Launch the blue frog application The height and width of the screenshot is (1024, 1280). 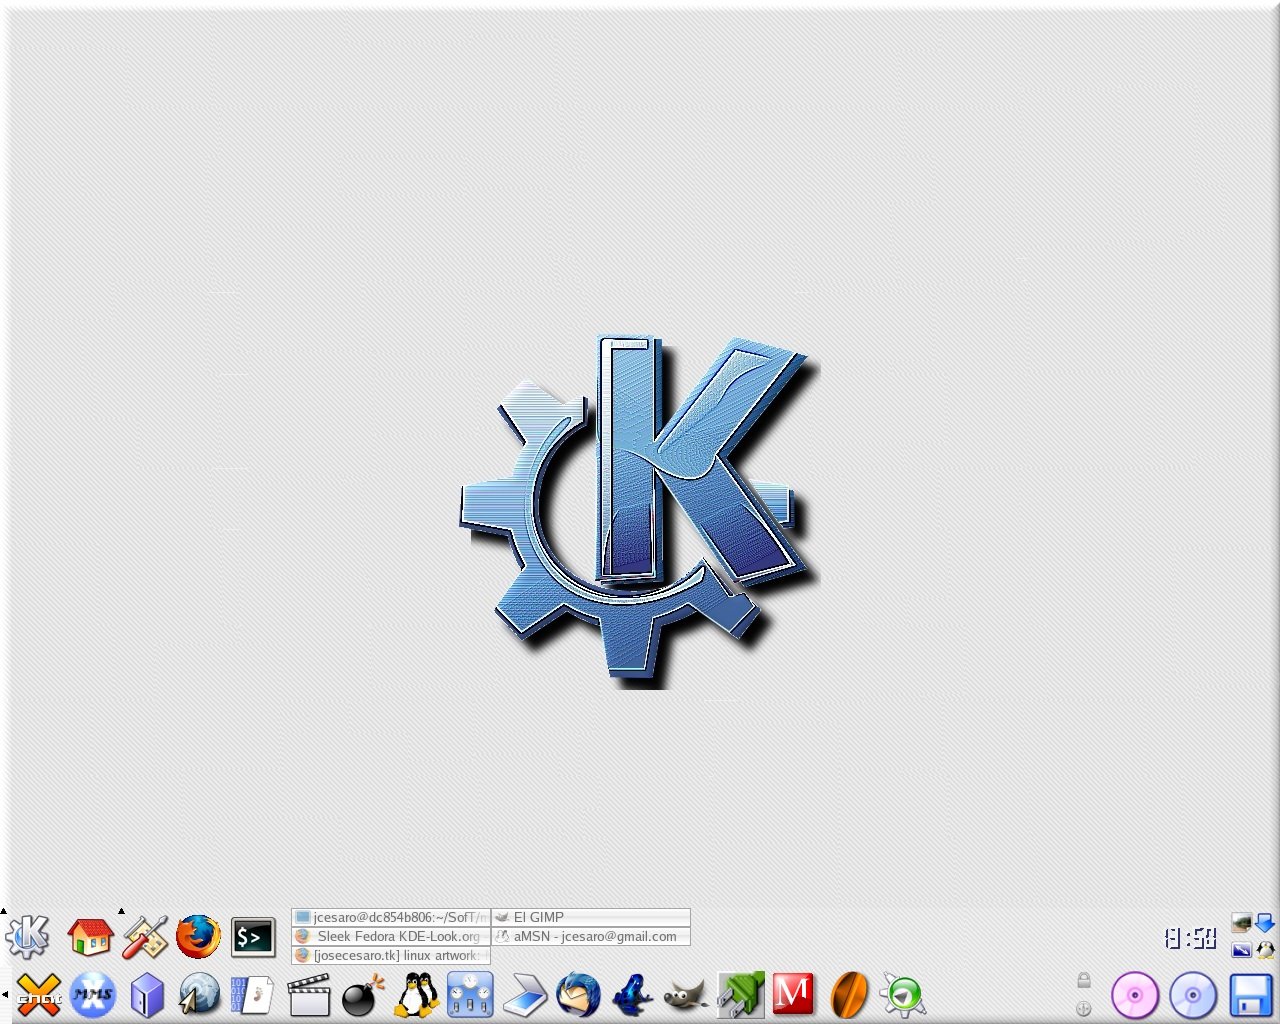click(x=632, y=995)
